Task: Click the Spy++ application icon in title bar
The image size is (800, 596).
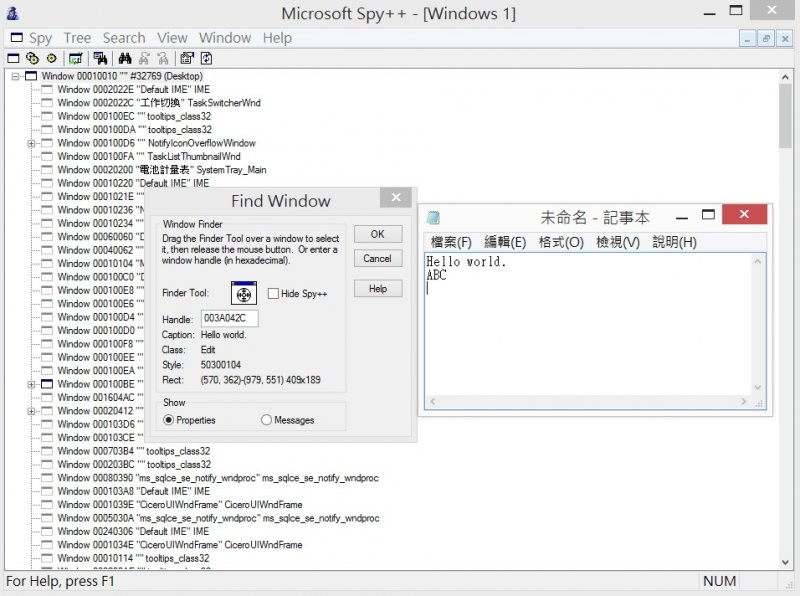Action: coord(13,13)
